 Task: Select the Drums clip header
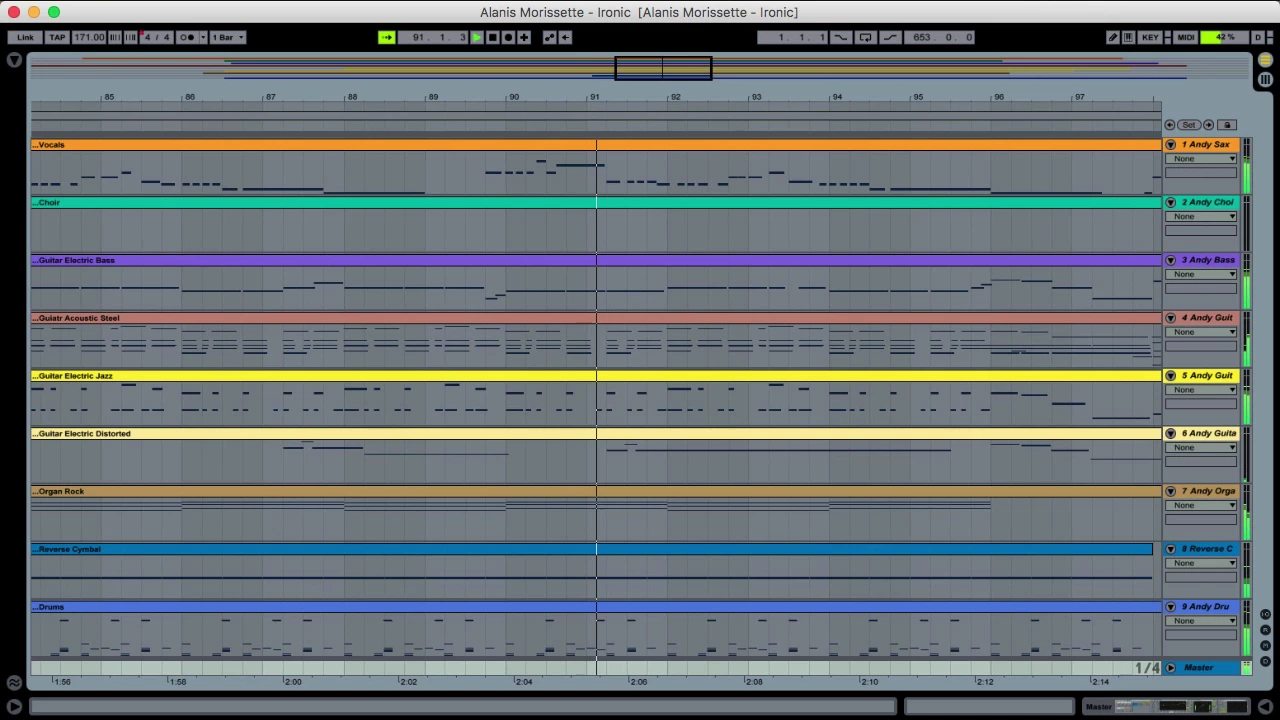click(x=595, y=607)
